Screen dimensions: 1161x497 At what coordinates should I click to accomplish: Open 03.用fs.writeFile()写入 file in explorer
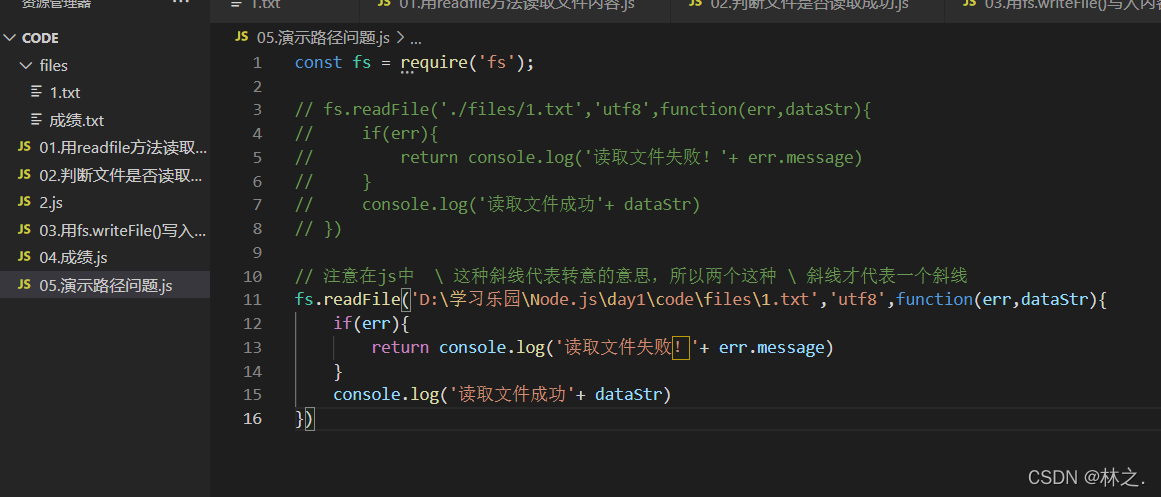click(x=122, y=230)
